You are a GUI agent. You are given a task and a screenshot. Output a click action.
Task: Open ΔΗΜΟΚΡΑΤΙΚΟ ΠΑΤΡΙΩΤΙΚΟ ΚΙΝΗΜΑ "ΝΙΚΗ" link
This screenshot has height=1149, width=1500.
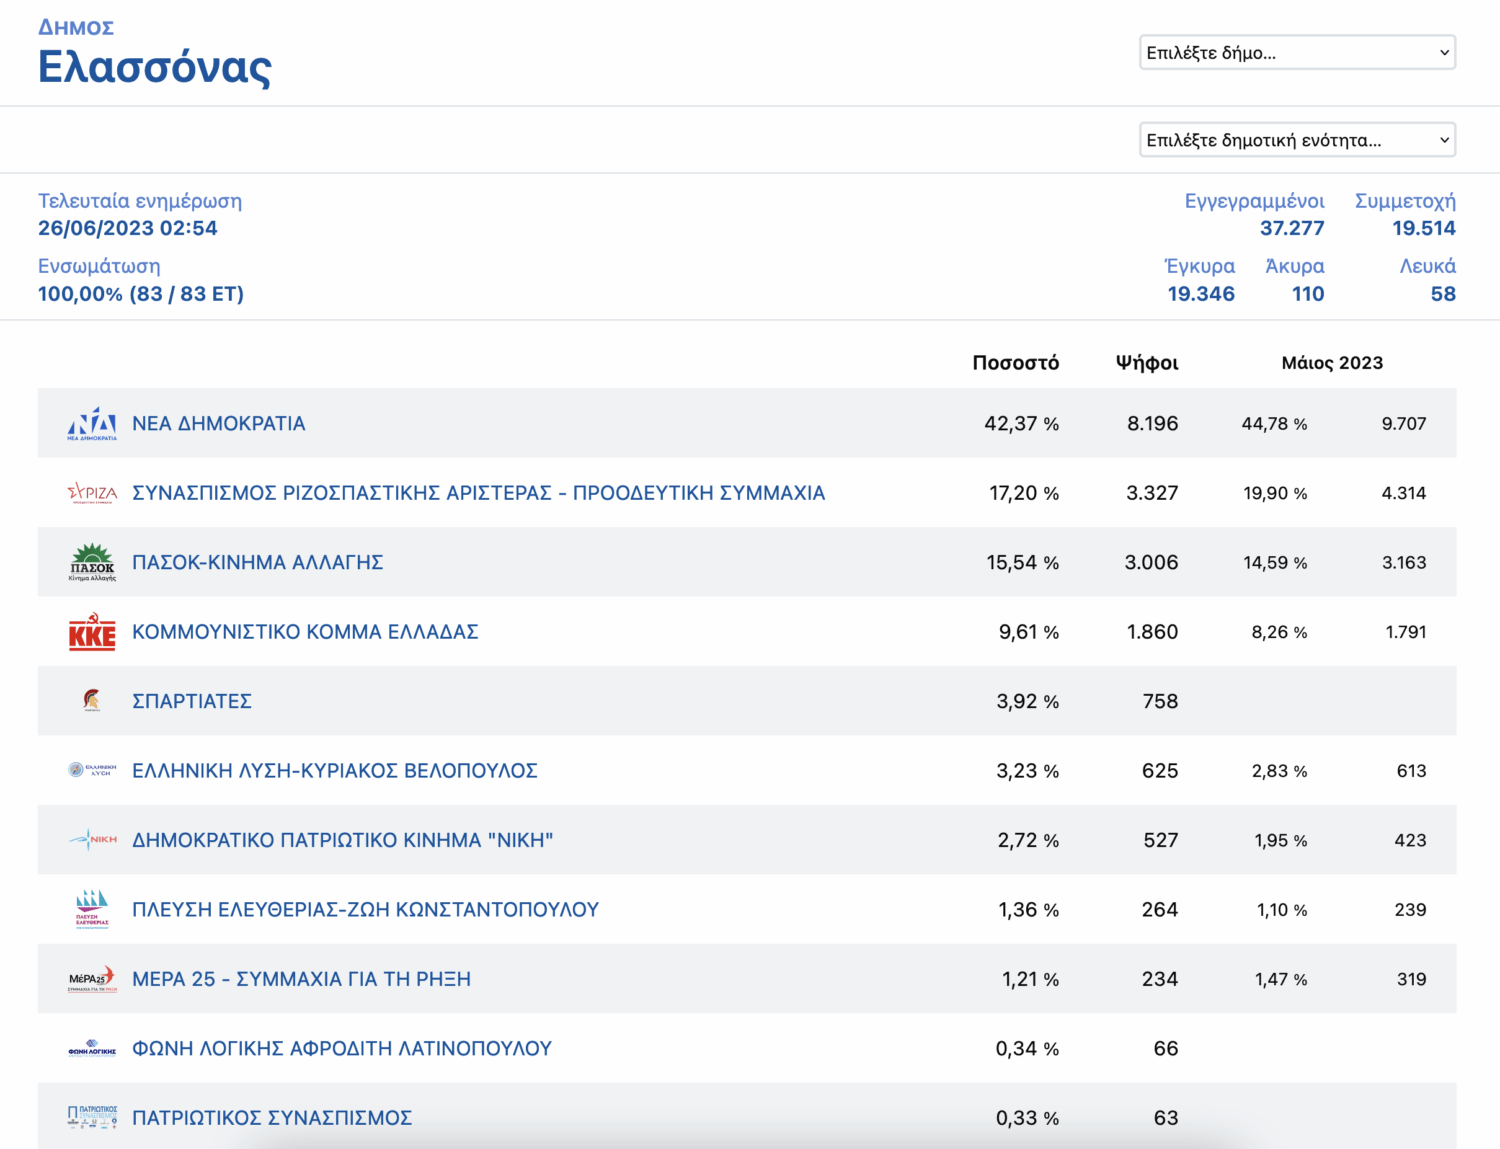343,840
